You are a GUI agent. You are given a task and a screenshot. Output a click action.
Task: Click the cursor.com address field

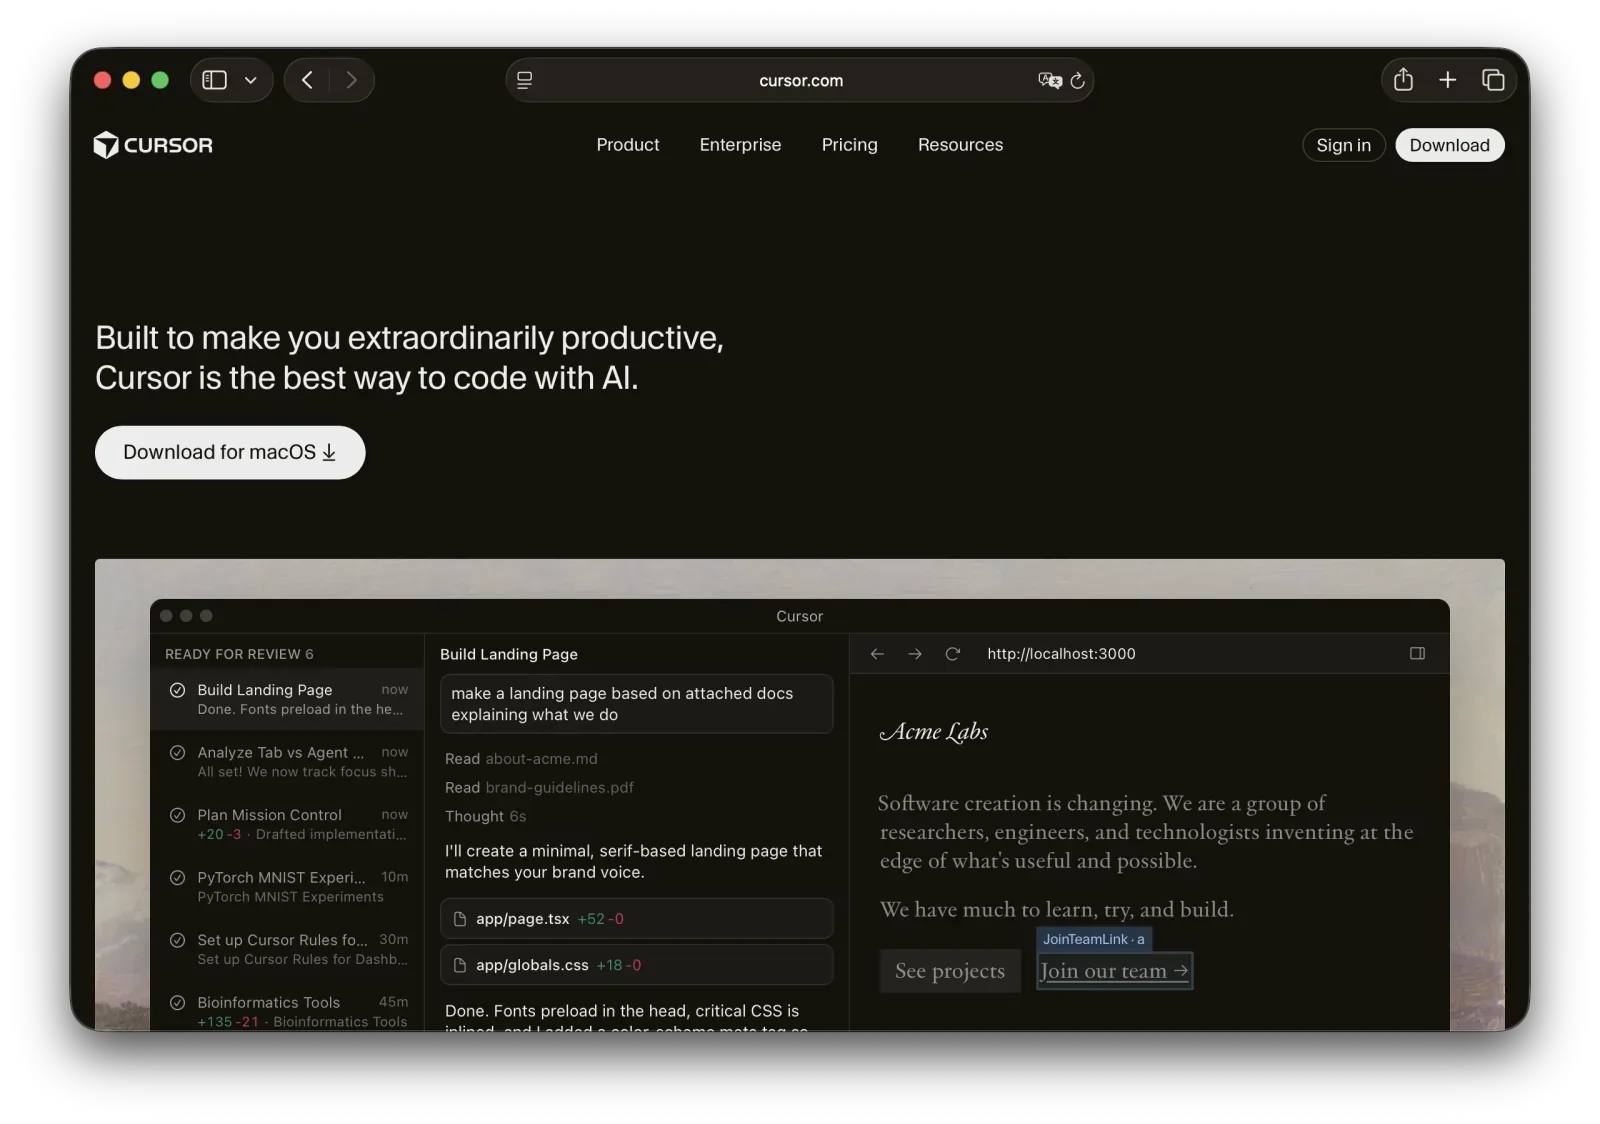click(800, 80)
